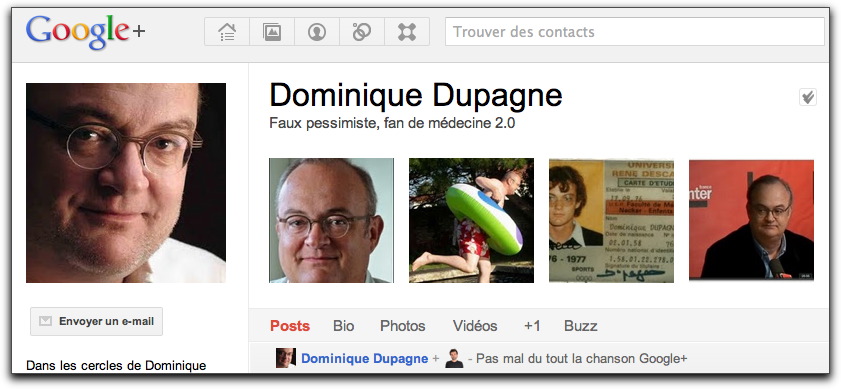The height and width of the screenshot is (389, 841).
Task: Open the Games icon in the toolbar
Action: point(407,32)
